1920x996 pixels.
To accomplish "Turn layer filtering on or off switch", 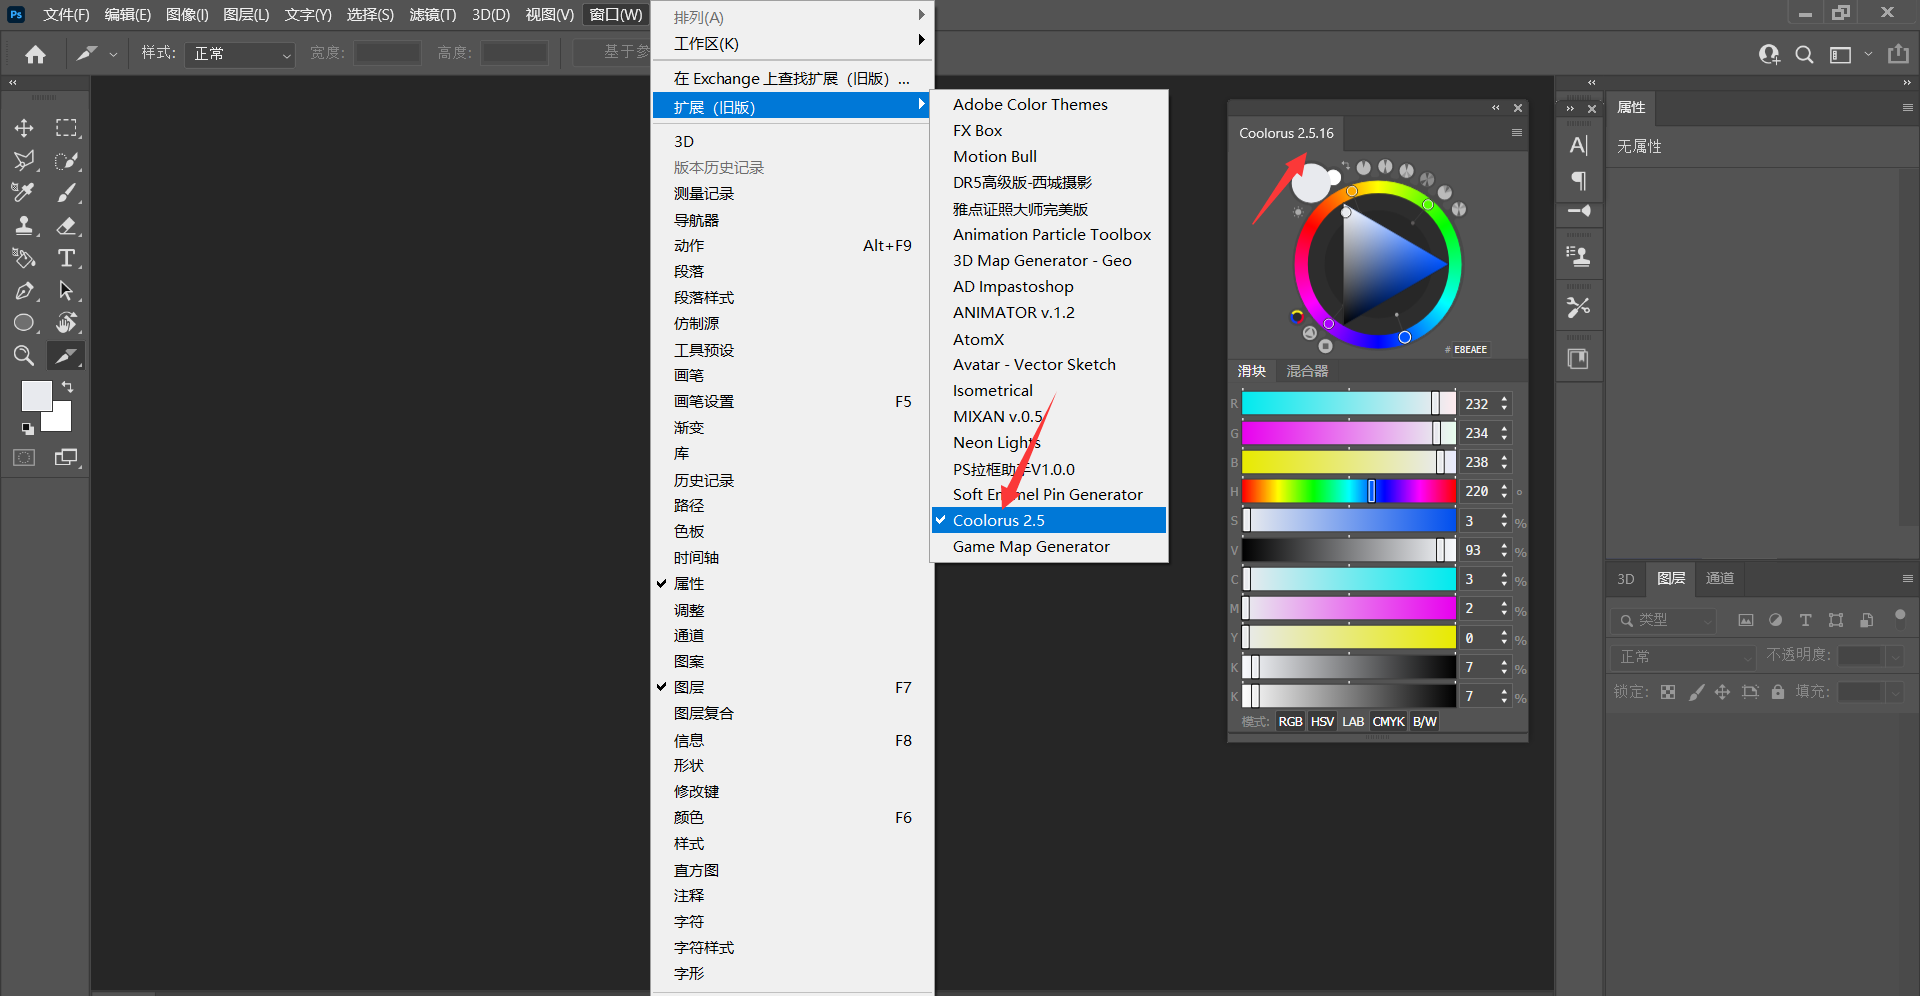I will pyautogui.click(x=1900, y=616).
